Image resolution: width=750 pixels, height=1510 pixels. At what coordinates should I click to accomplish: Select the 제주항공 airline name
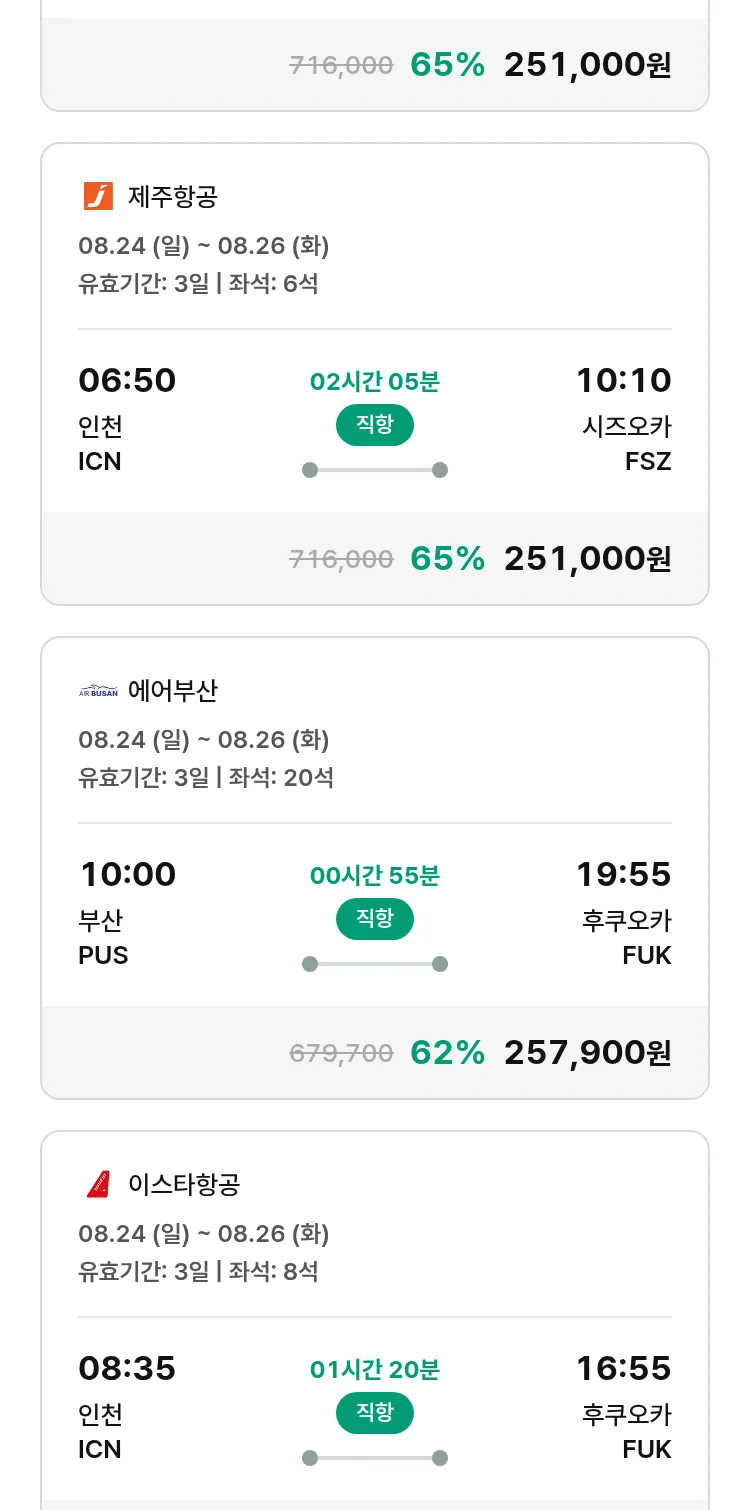point(172,196)
